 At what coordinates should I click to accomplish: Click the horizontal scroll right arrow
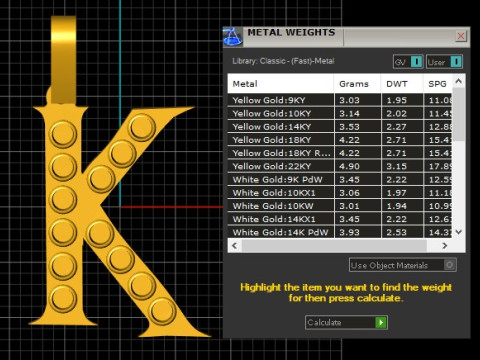pos(445,246)
